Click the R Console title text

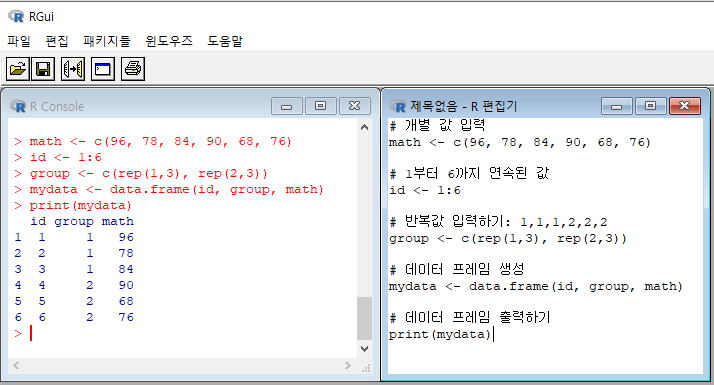point(57,107)
